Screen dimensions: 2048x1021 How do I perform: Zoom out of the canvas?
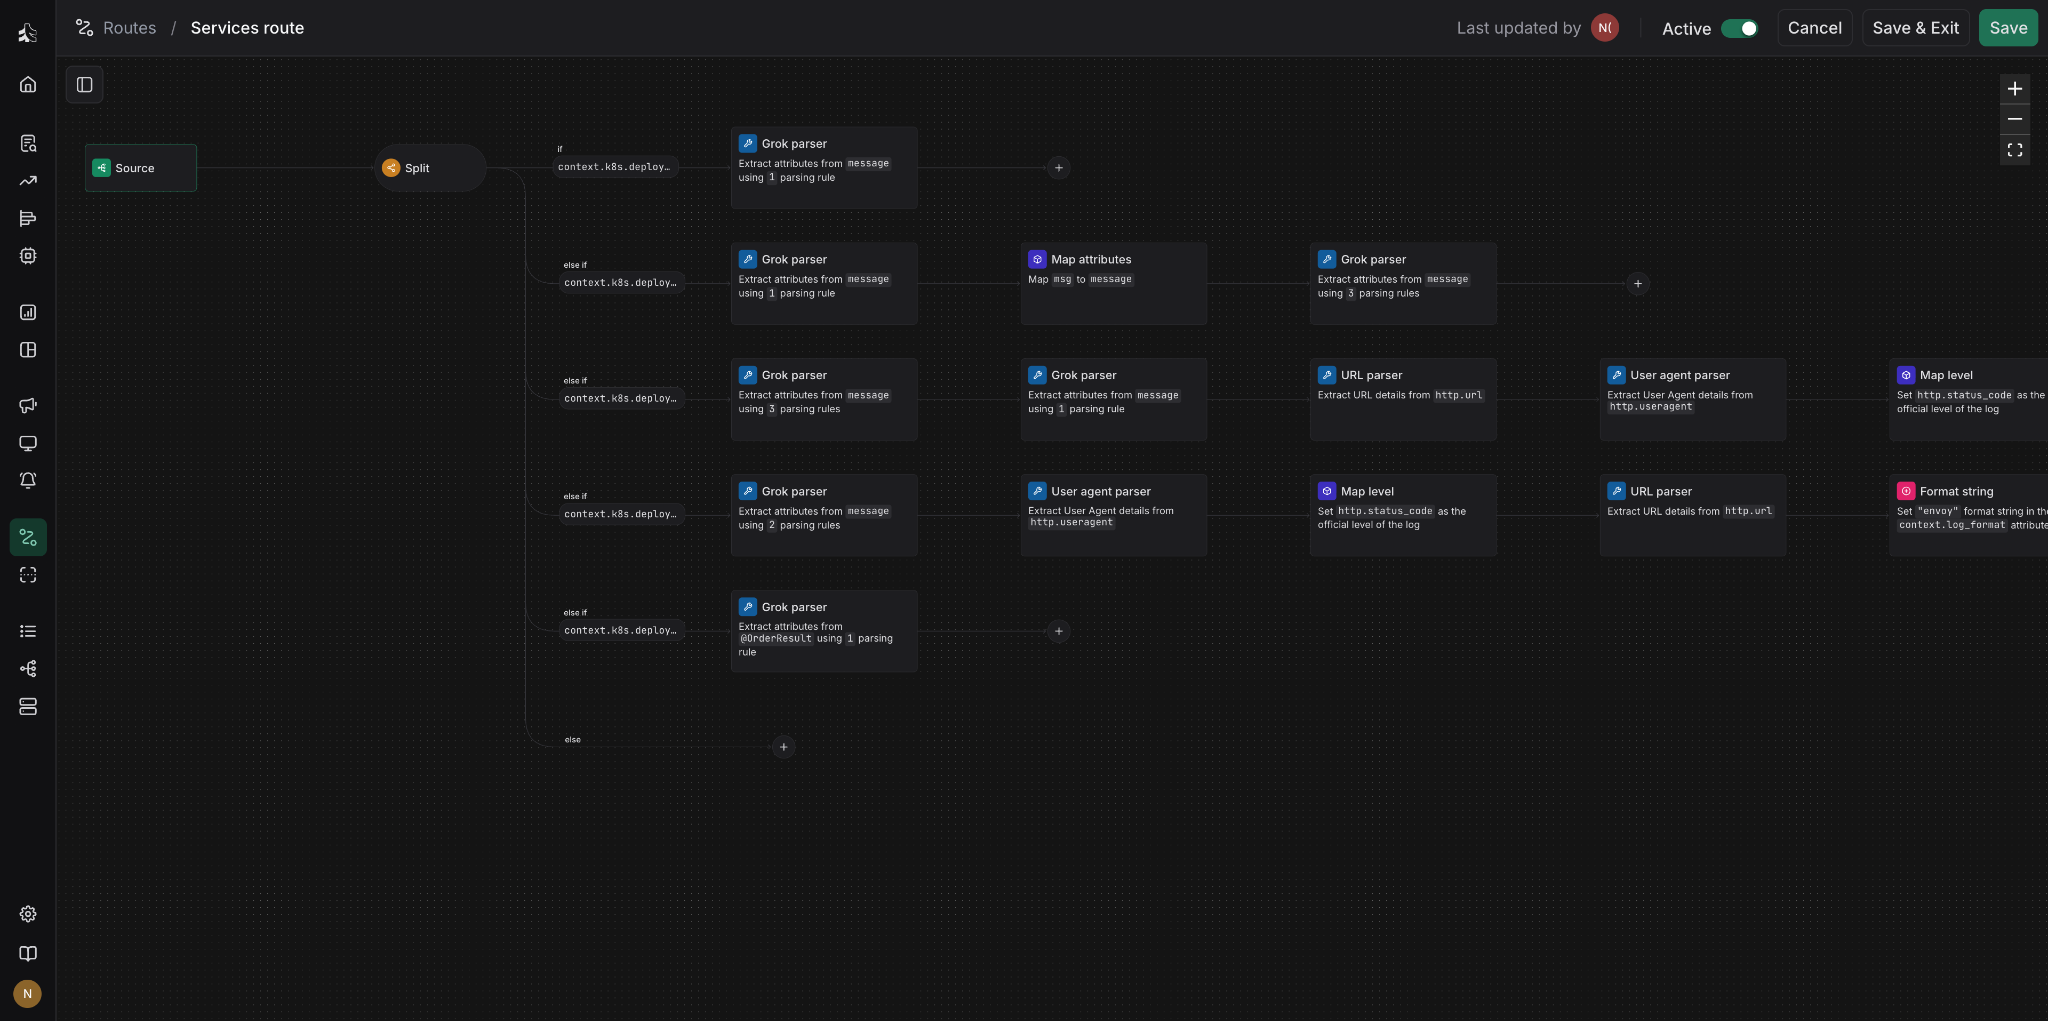pos(2014,119)
